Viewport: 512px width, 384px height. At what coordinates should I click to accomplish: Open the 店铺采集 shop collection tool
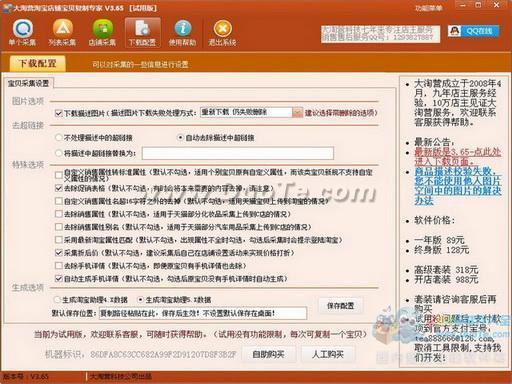[102, 32]
